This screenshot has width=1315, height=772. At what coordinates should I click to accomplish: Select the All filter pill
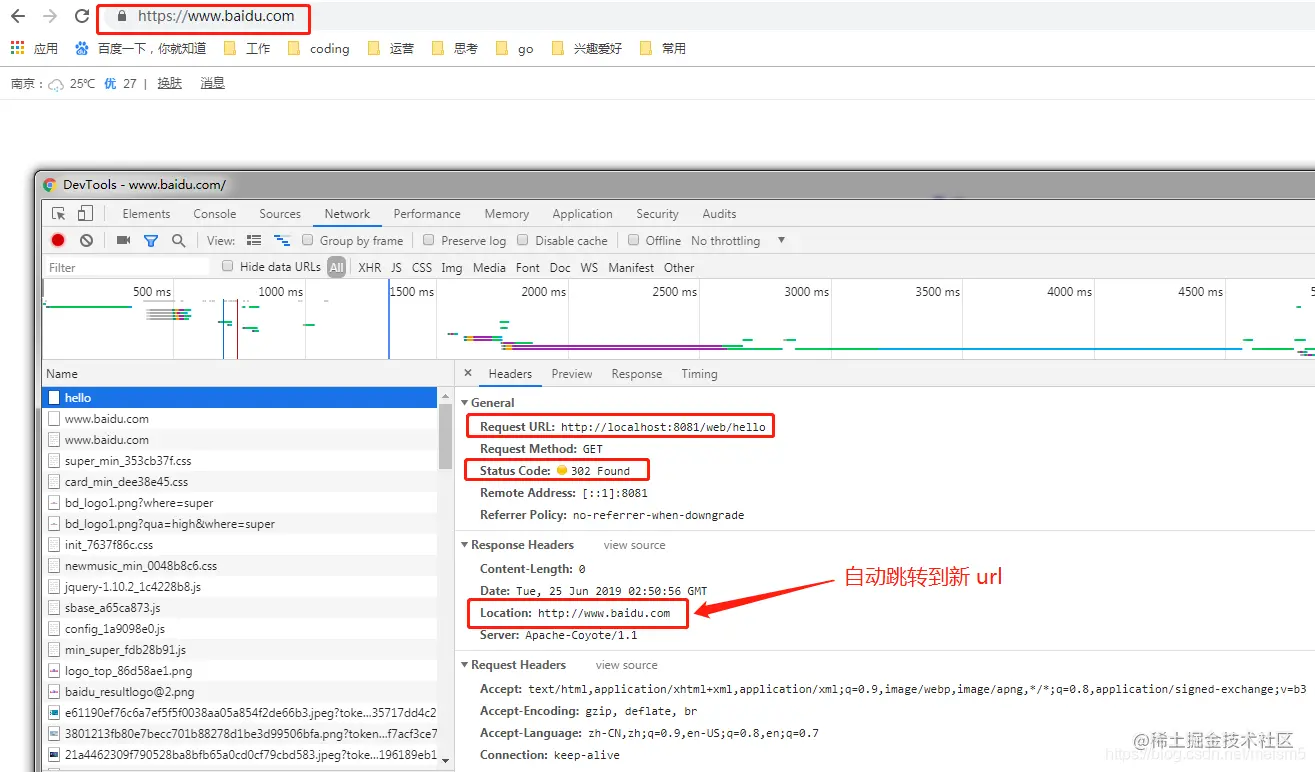tap(337, 268)
